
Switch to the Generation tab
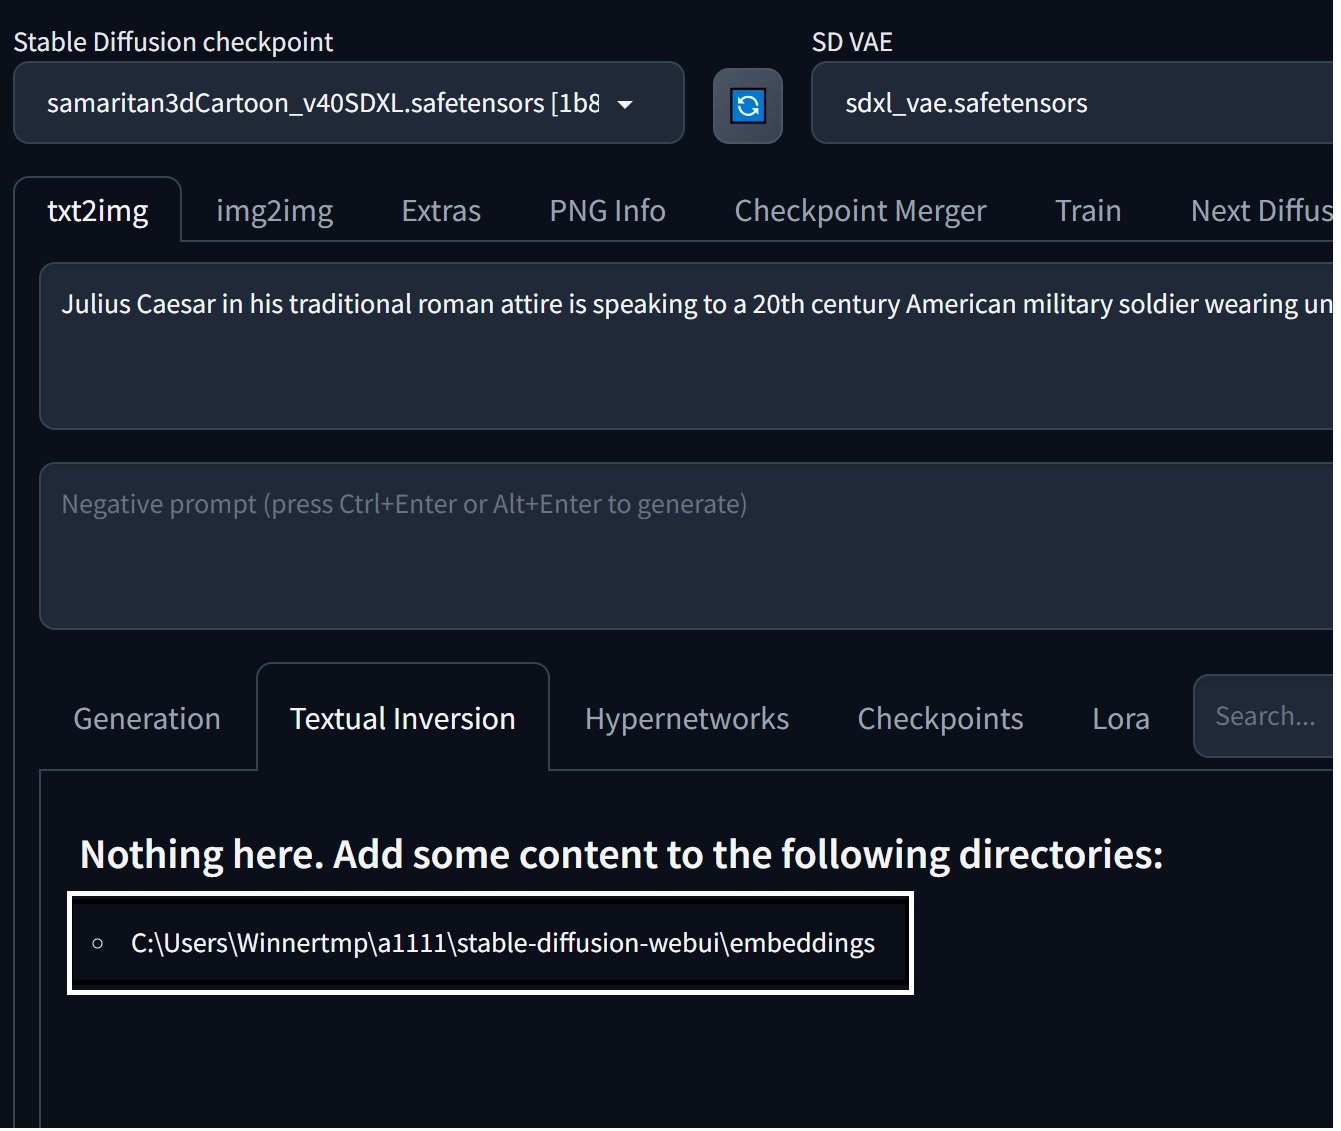(x=146, y=717)
